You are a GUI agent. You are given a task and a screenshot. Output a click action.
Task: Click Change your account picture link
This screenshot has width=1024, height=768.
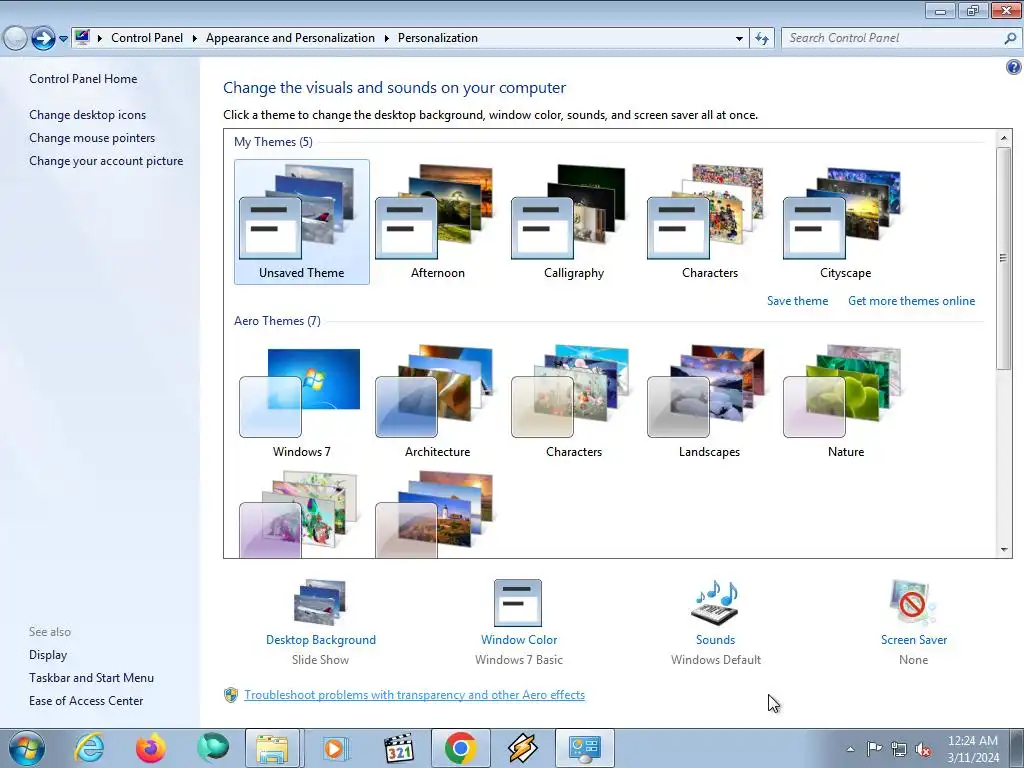coord(106,161)
